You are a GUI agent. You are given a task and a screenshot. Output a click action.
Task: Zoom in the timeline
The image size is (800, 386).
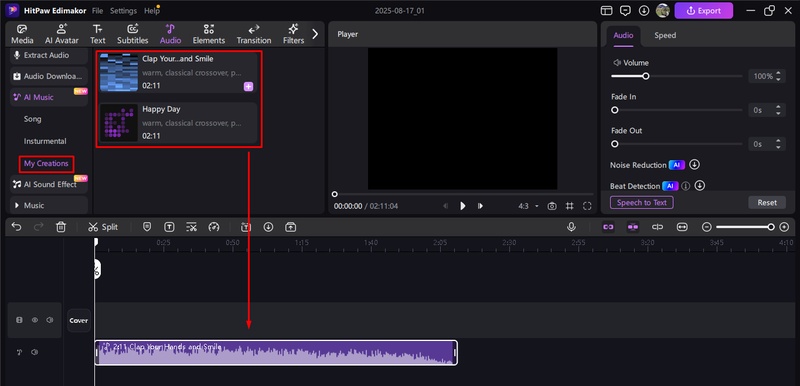point(785,227)
